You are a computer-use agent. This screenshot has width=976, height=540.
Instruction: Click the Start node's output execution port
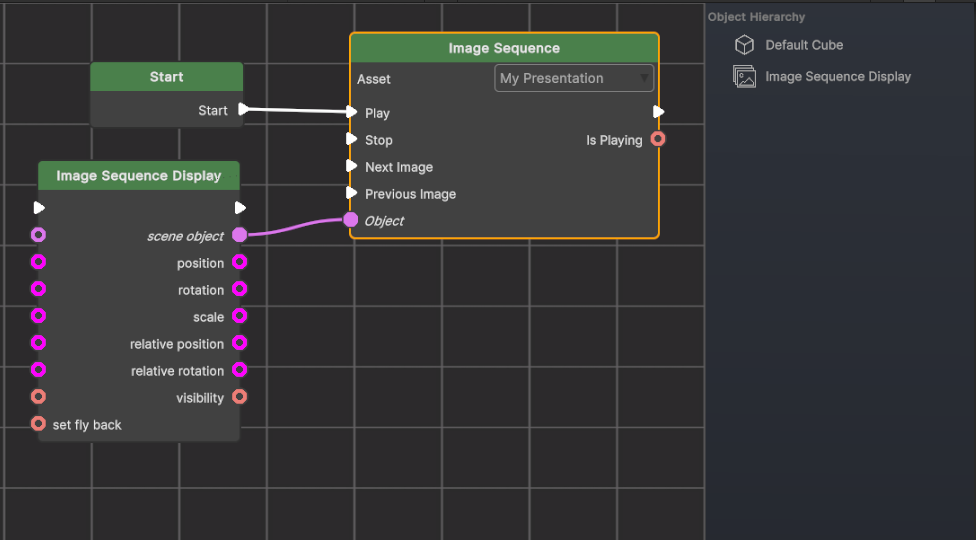243,109
